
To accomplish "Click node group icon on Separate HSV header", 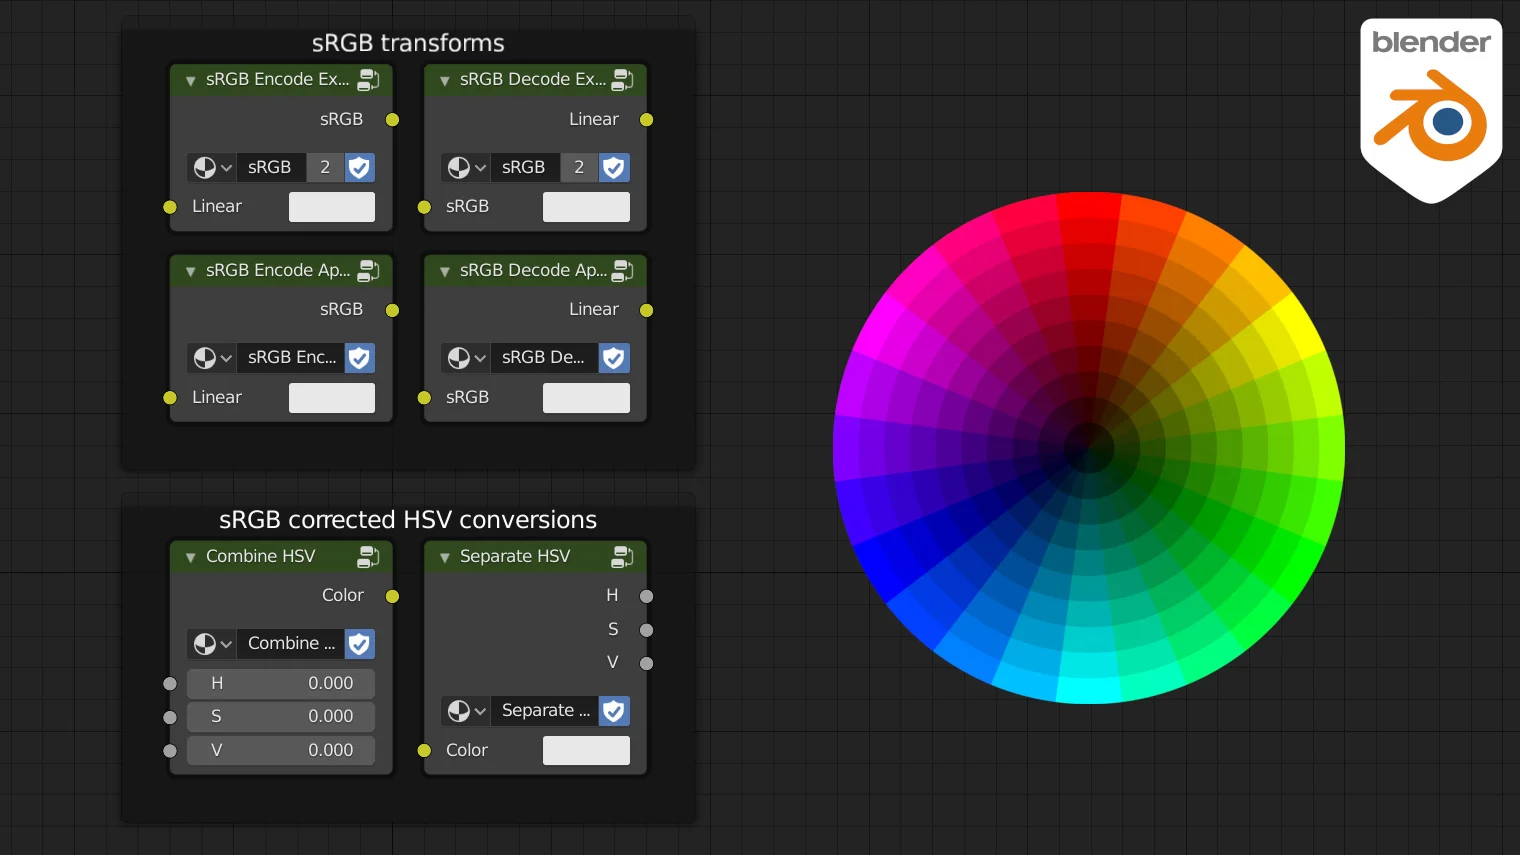I will [622, 557].
